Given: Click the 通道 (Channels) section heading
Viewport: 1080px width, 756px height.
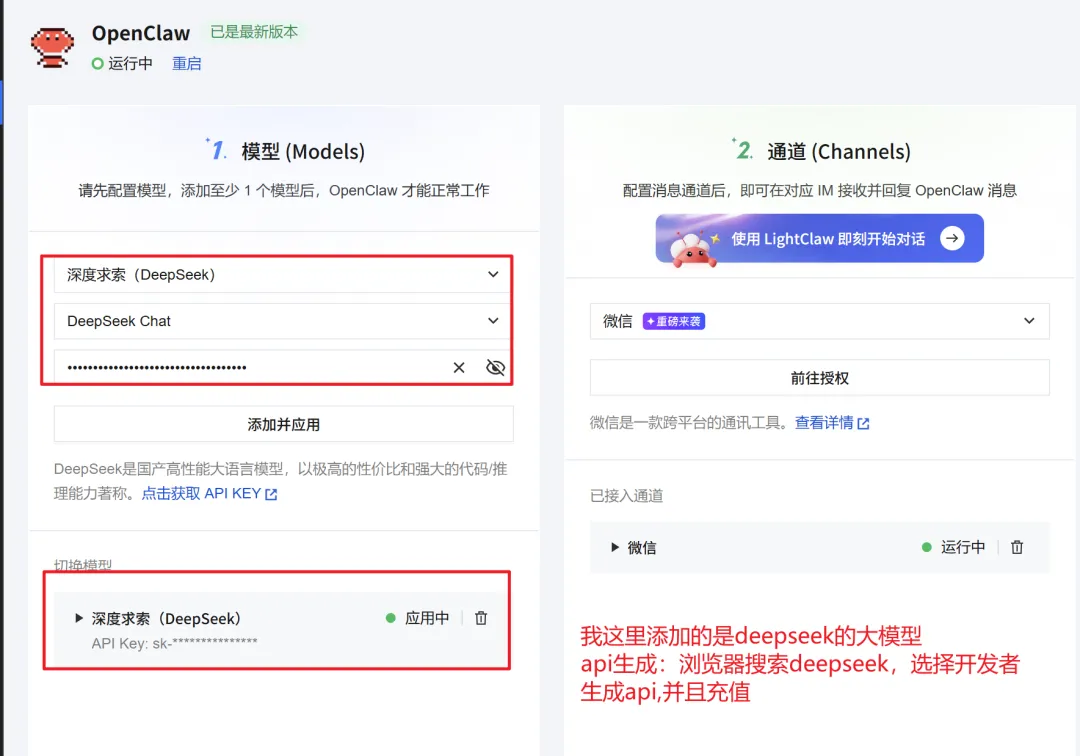Looking at the screenshot, I should [x=839, y=151].
